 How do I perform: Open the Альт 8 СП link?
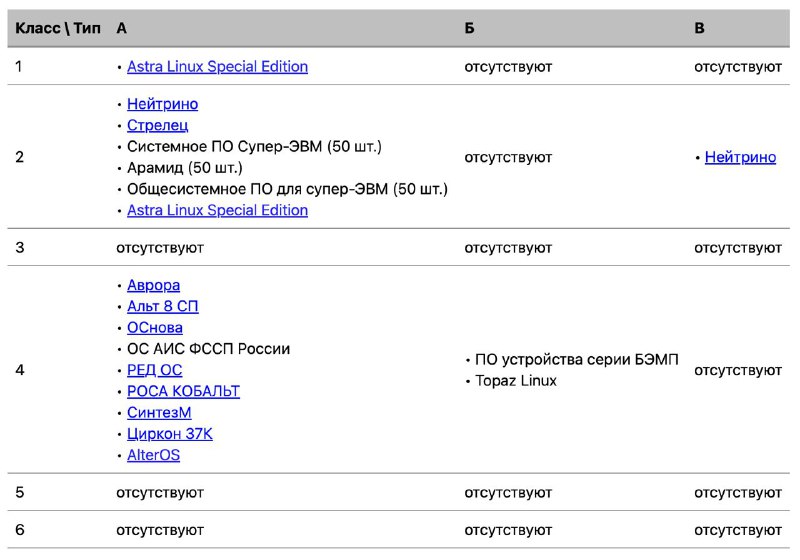pos(163,307)
